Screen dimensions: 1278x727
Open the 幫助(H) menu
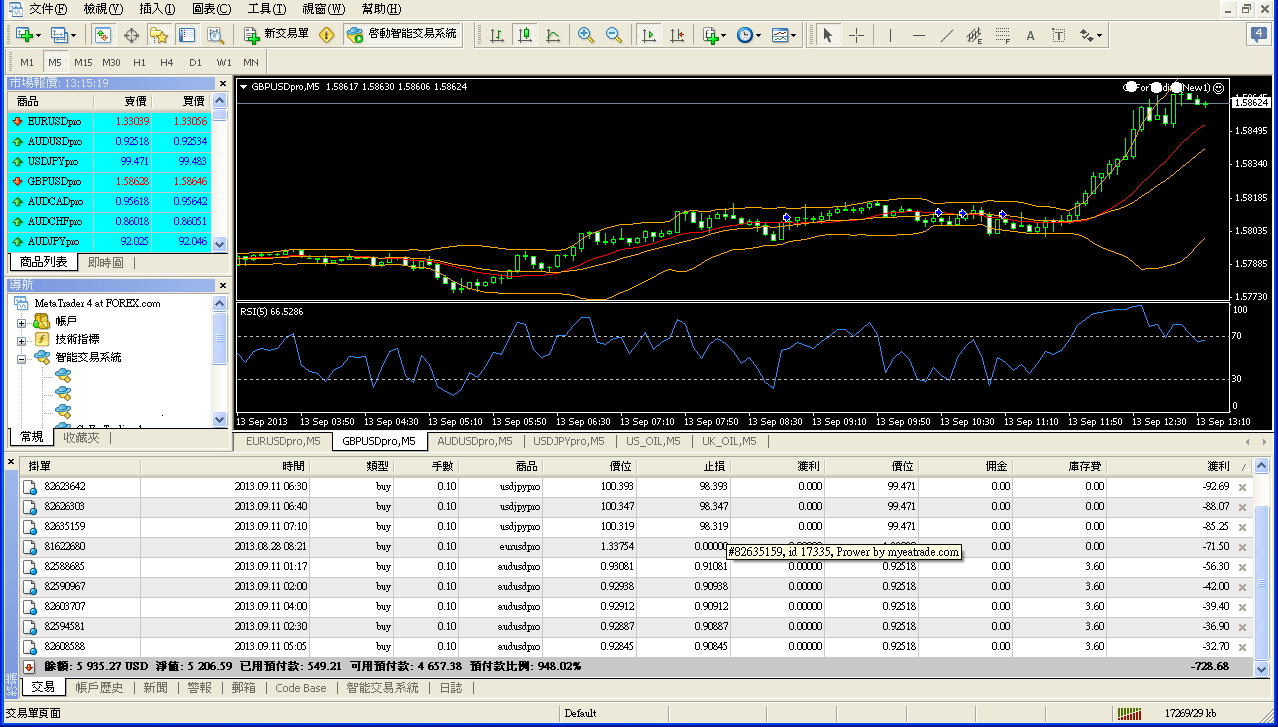click(x=381, y=9)
